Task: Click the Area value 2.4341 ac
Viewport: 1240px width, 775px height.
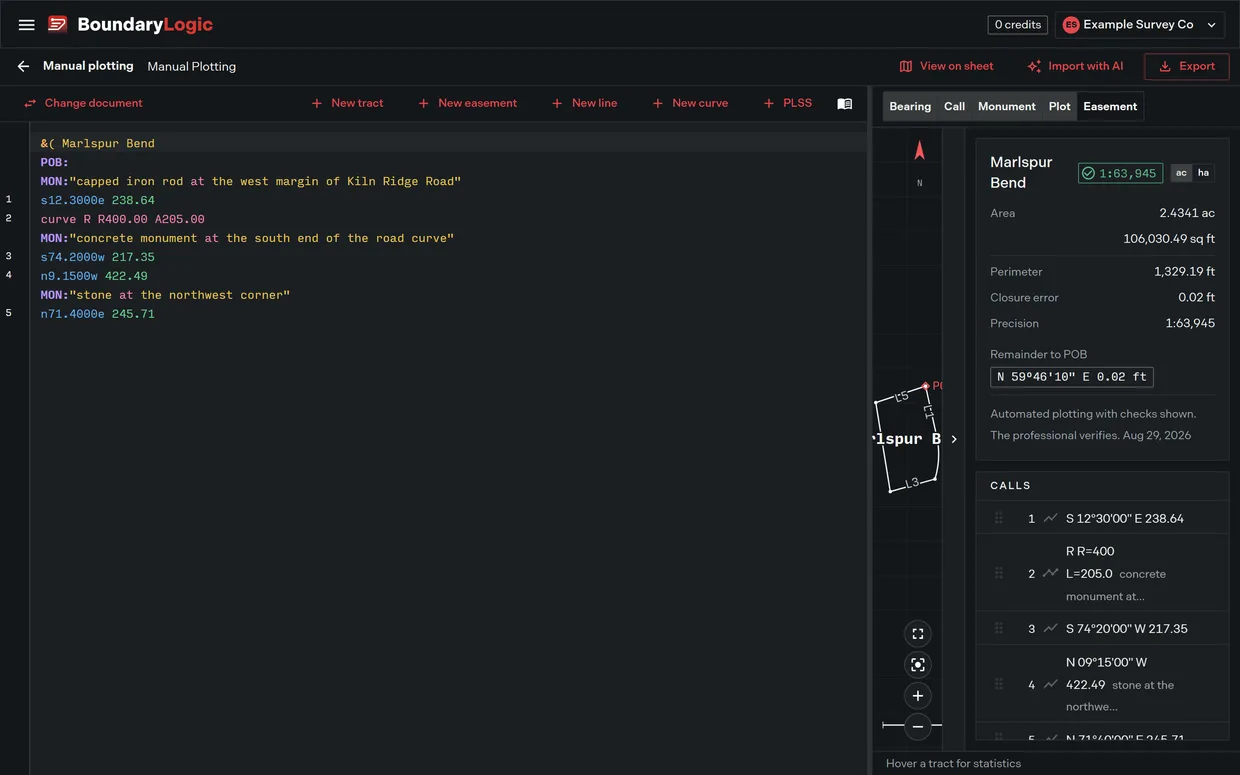Action: [x=1187, y=213]
